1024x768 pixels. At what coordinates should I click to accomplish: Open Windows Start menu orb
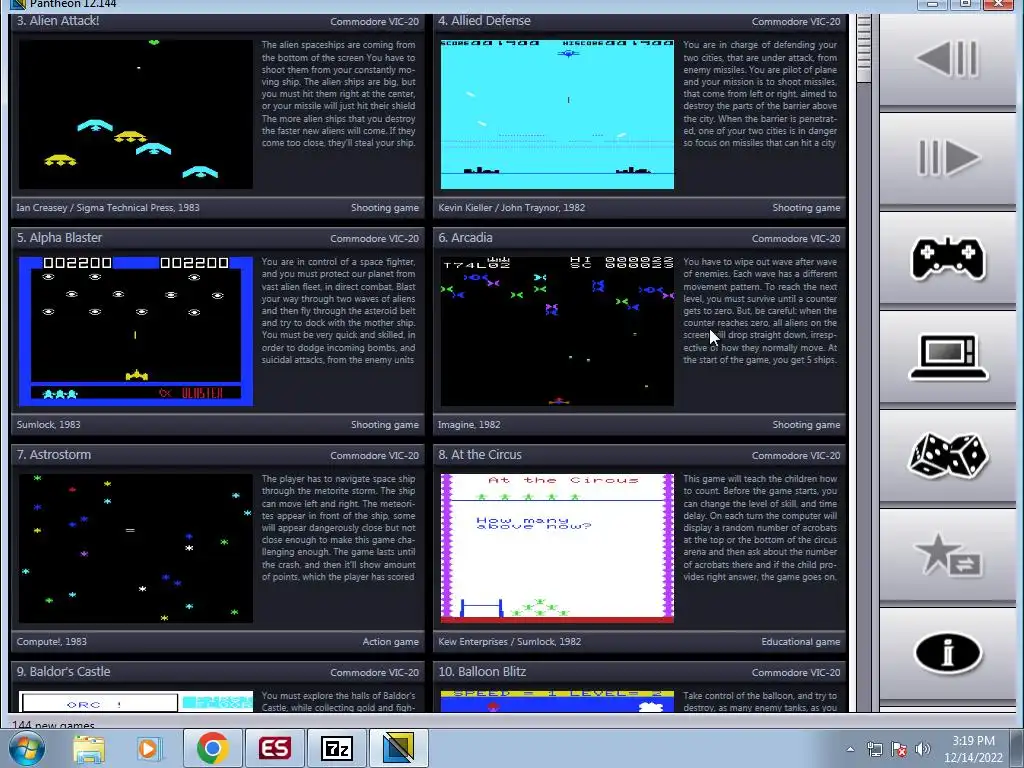tap(27, 748)
